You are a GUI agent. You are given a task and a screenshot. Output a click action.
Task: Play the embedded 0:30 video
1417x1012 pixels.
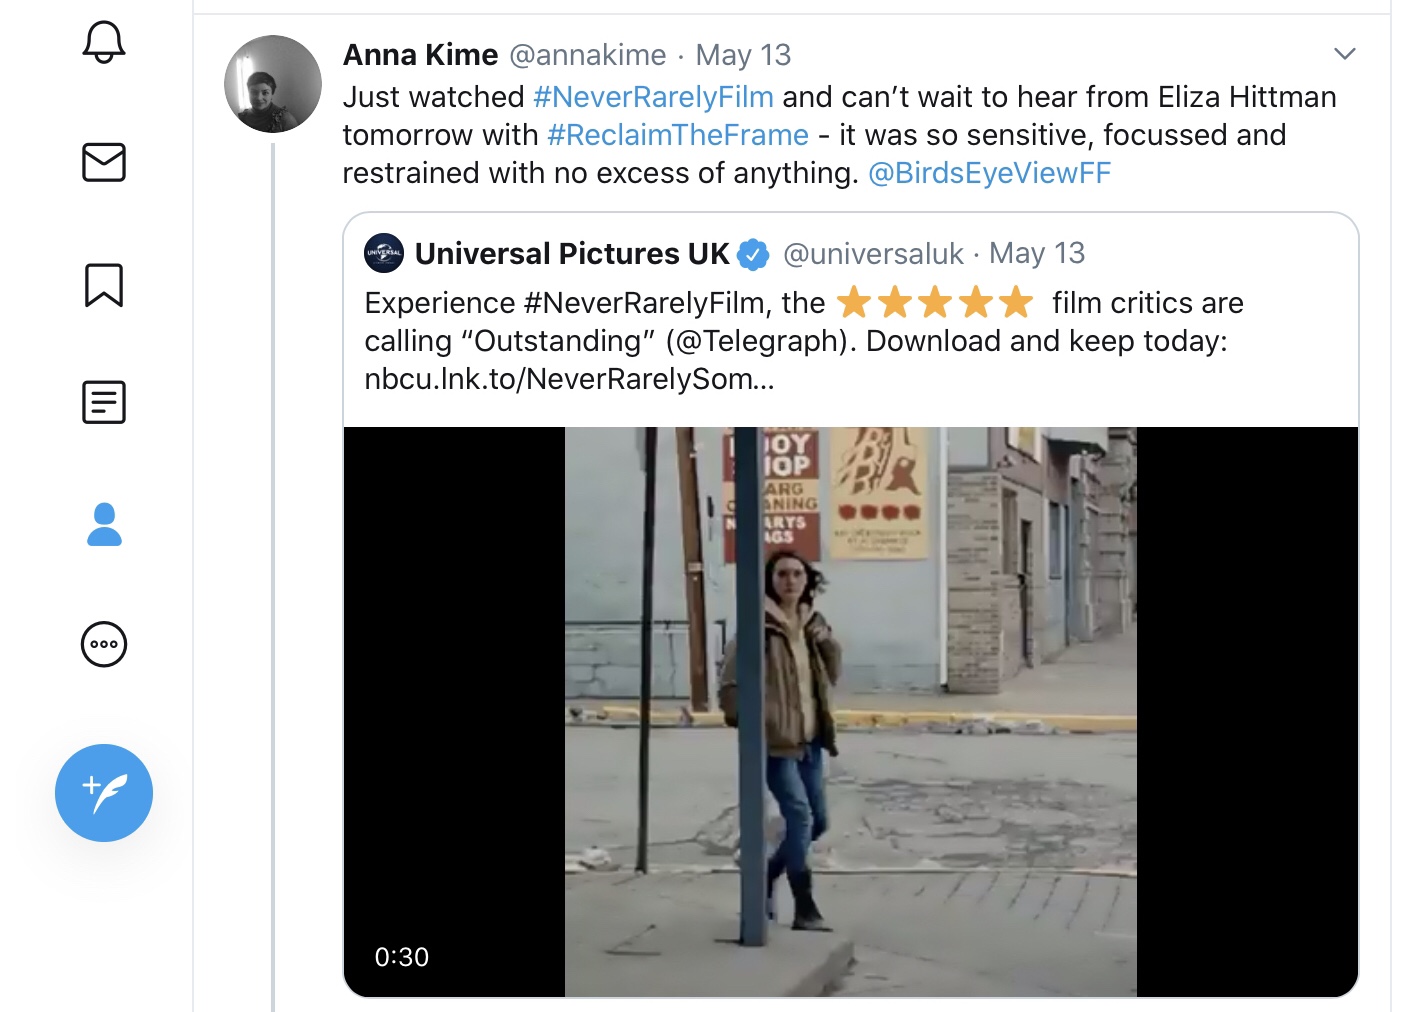[851, 711]
